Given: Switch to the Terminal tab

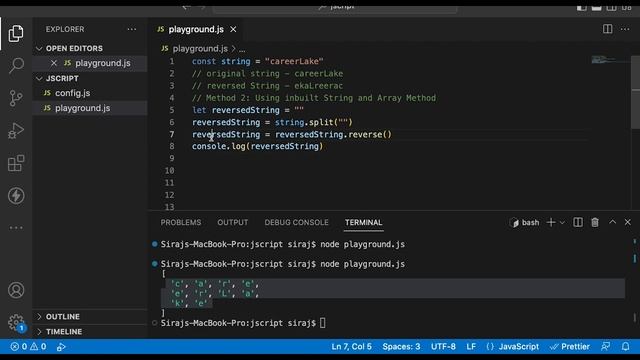Looking at the screenshot, I should (x=363, y=222).
